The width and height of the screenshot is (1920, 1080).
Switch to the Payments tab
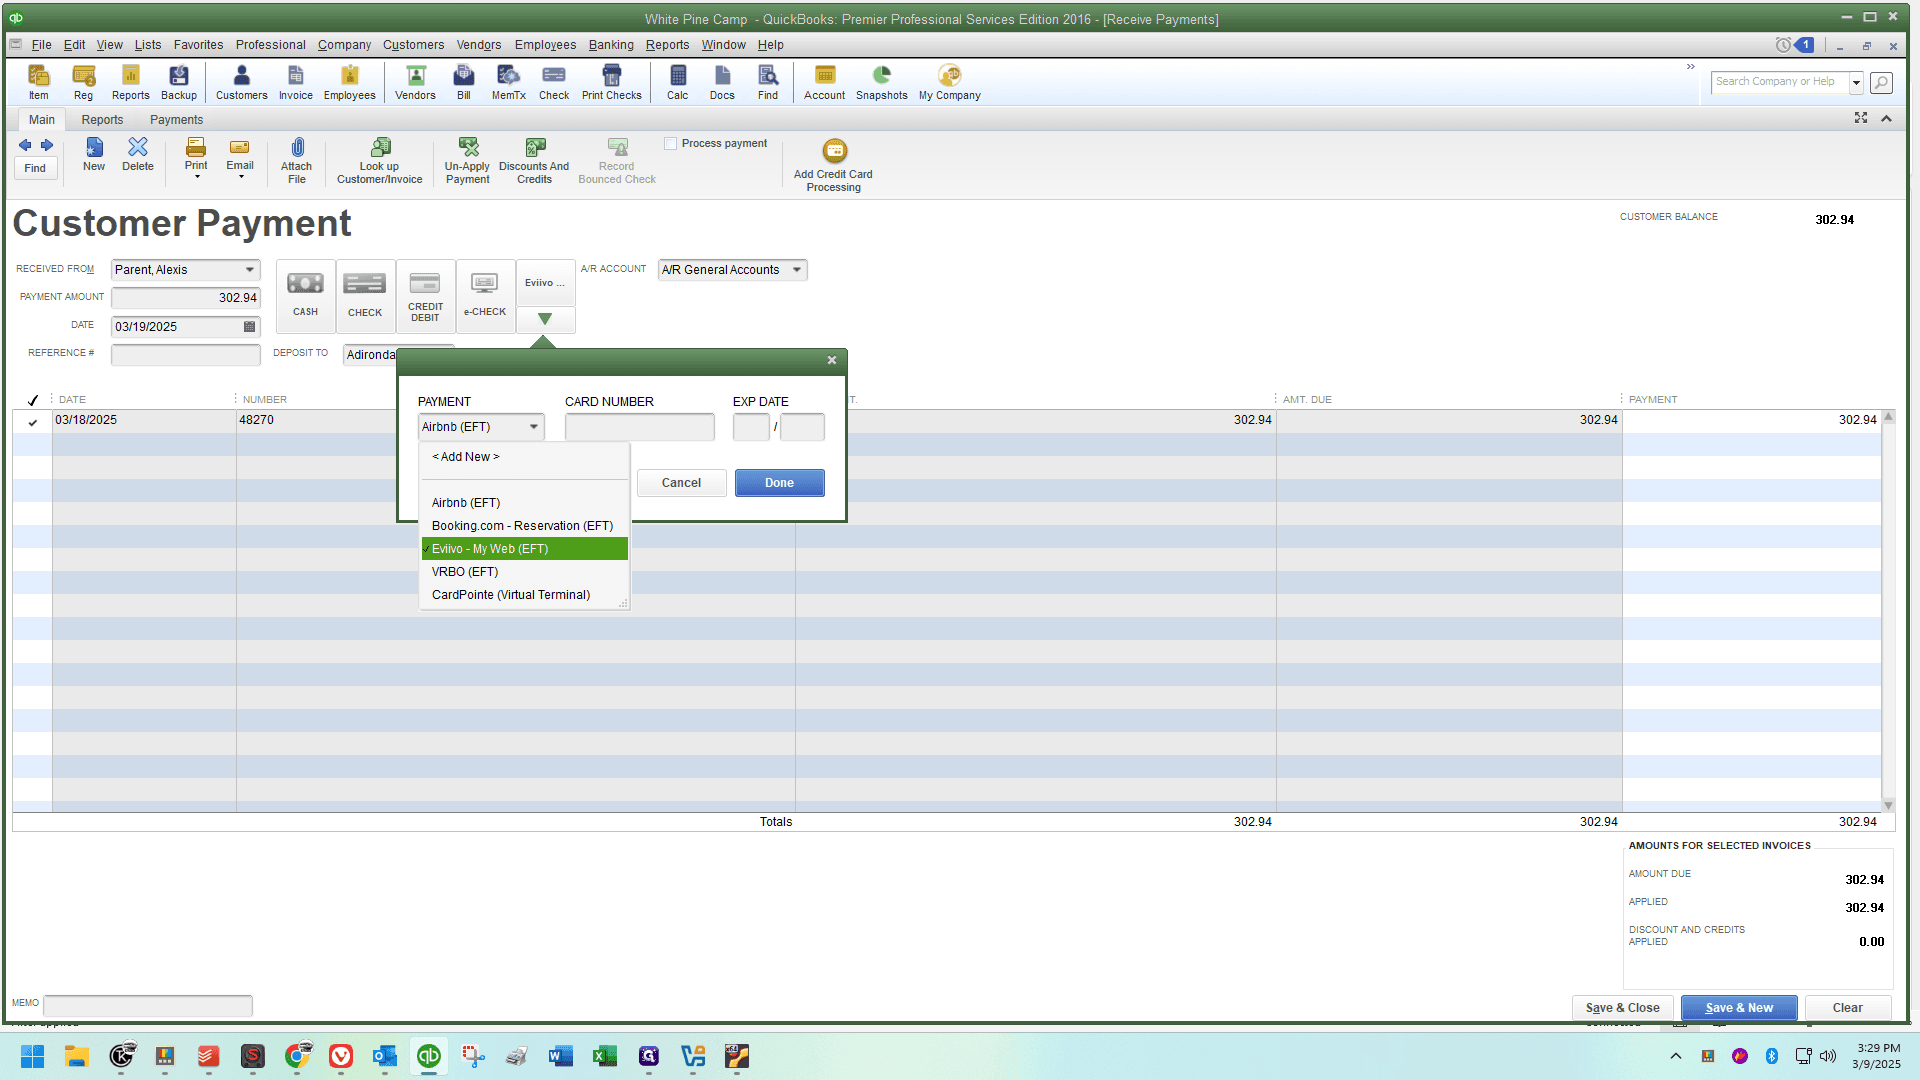176,120
